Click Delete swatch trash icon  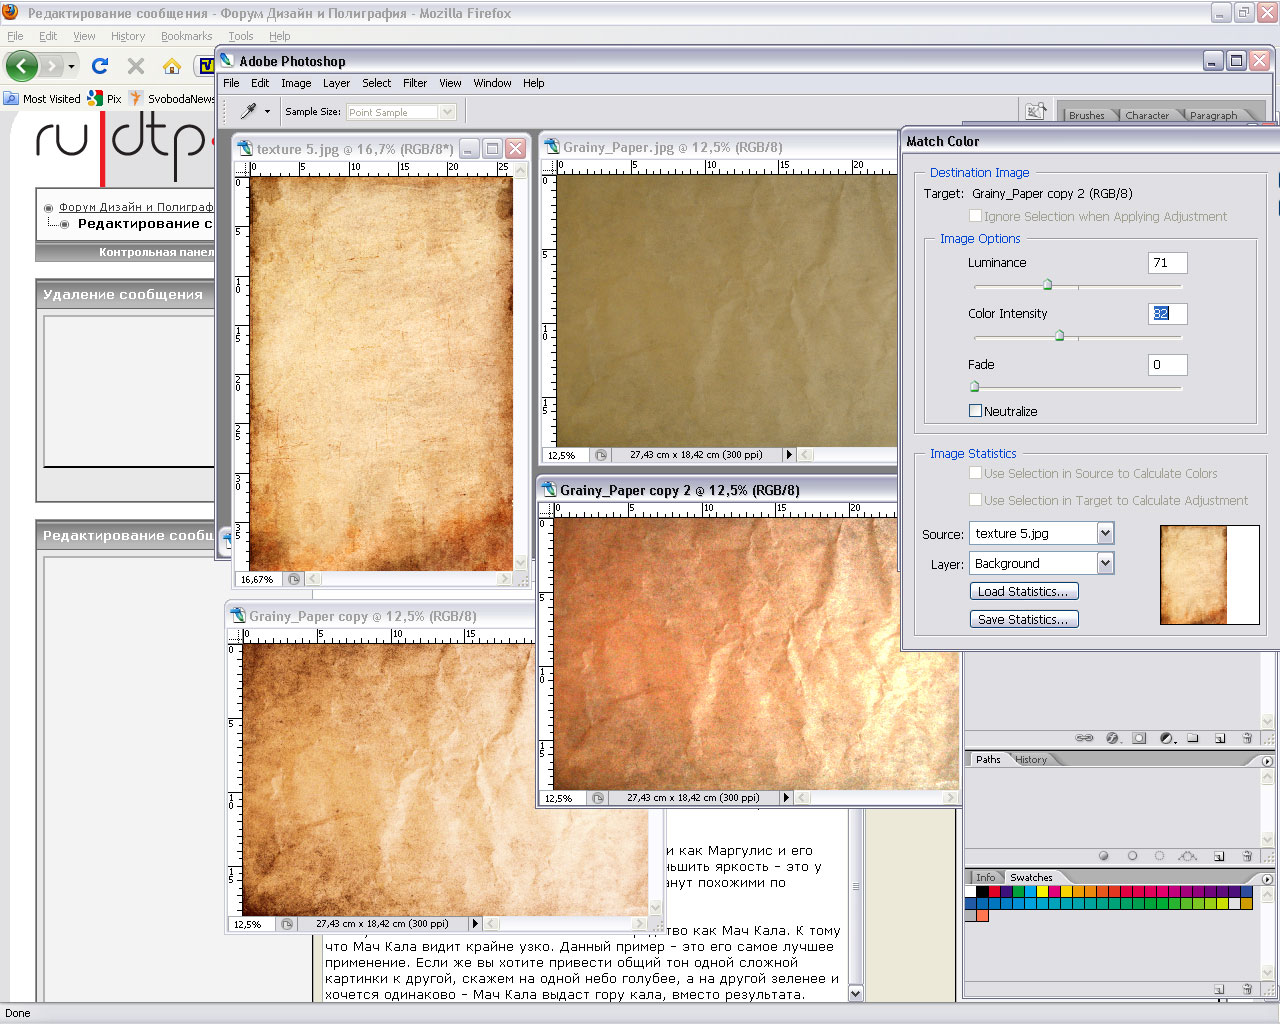tap(1247, 989)
